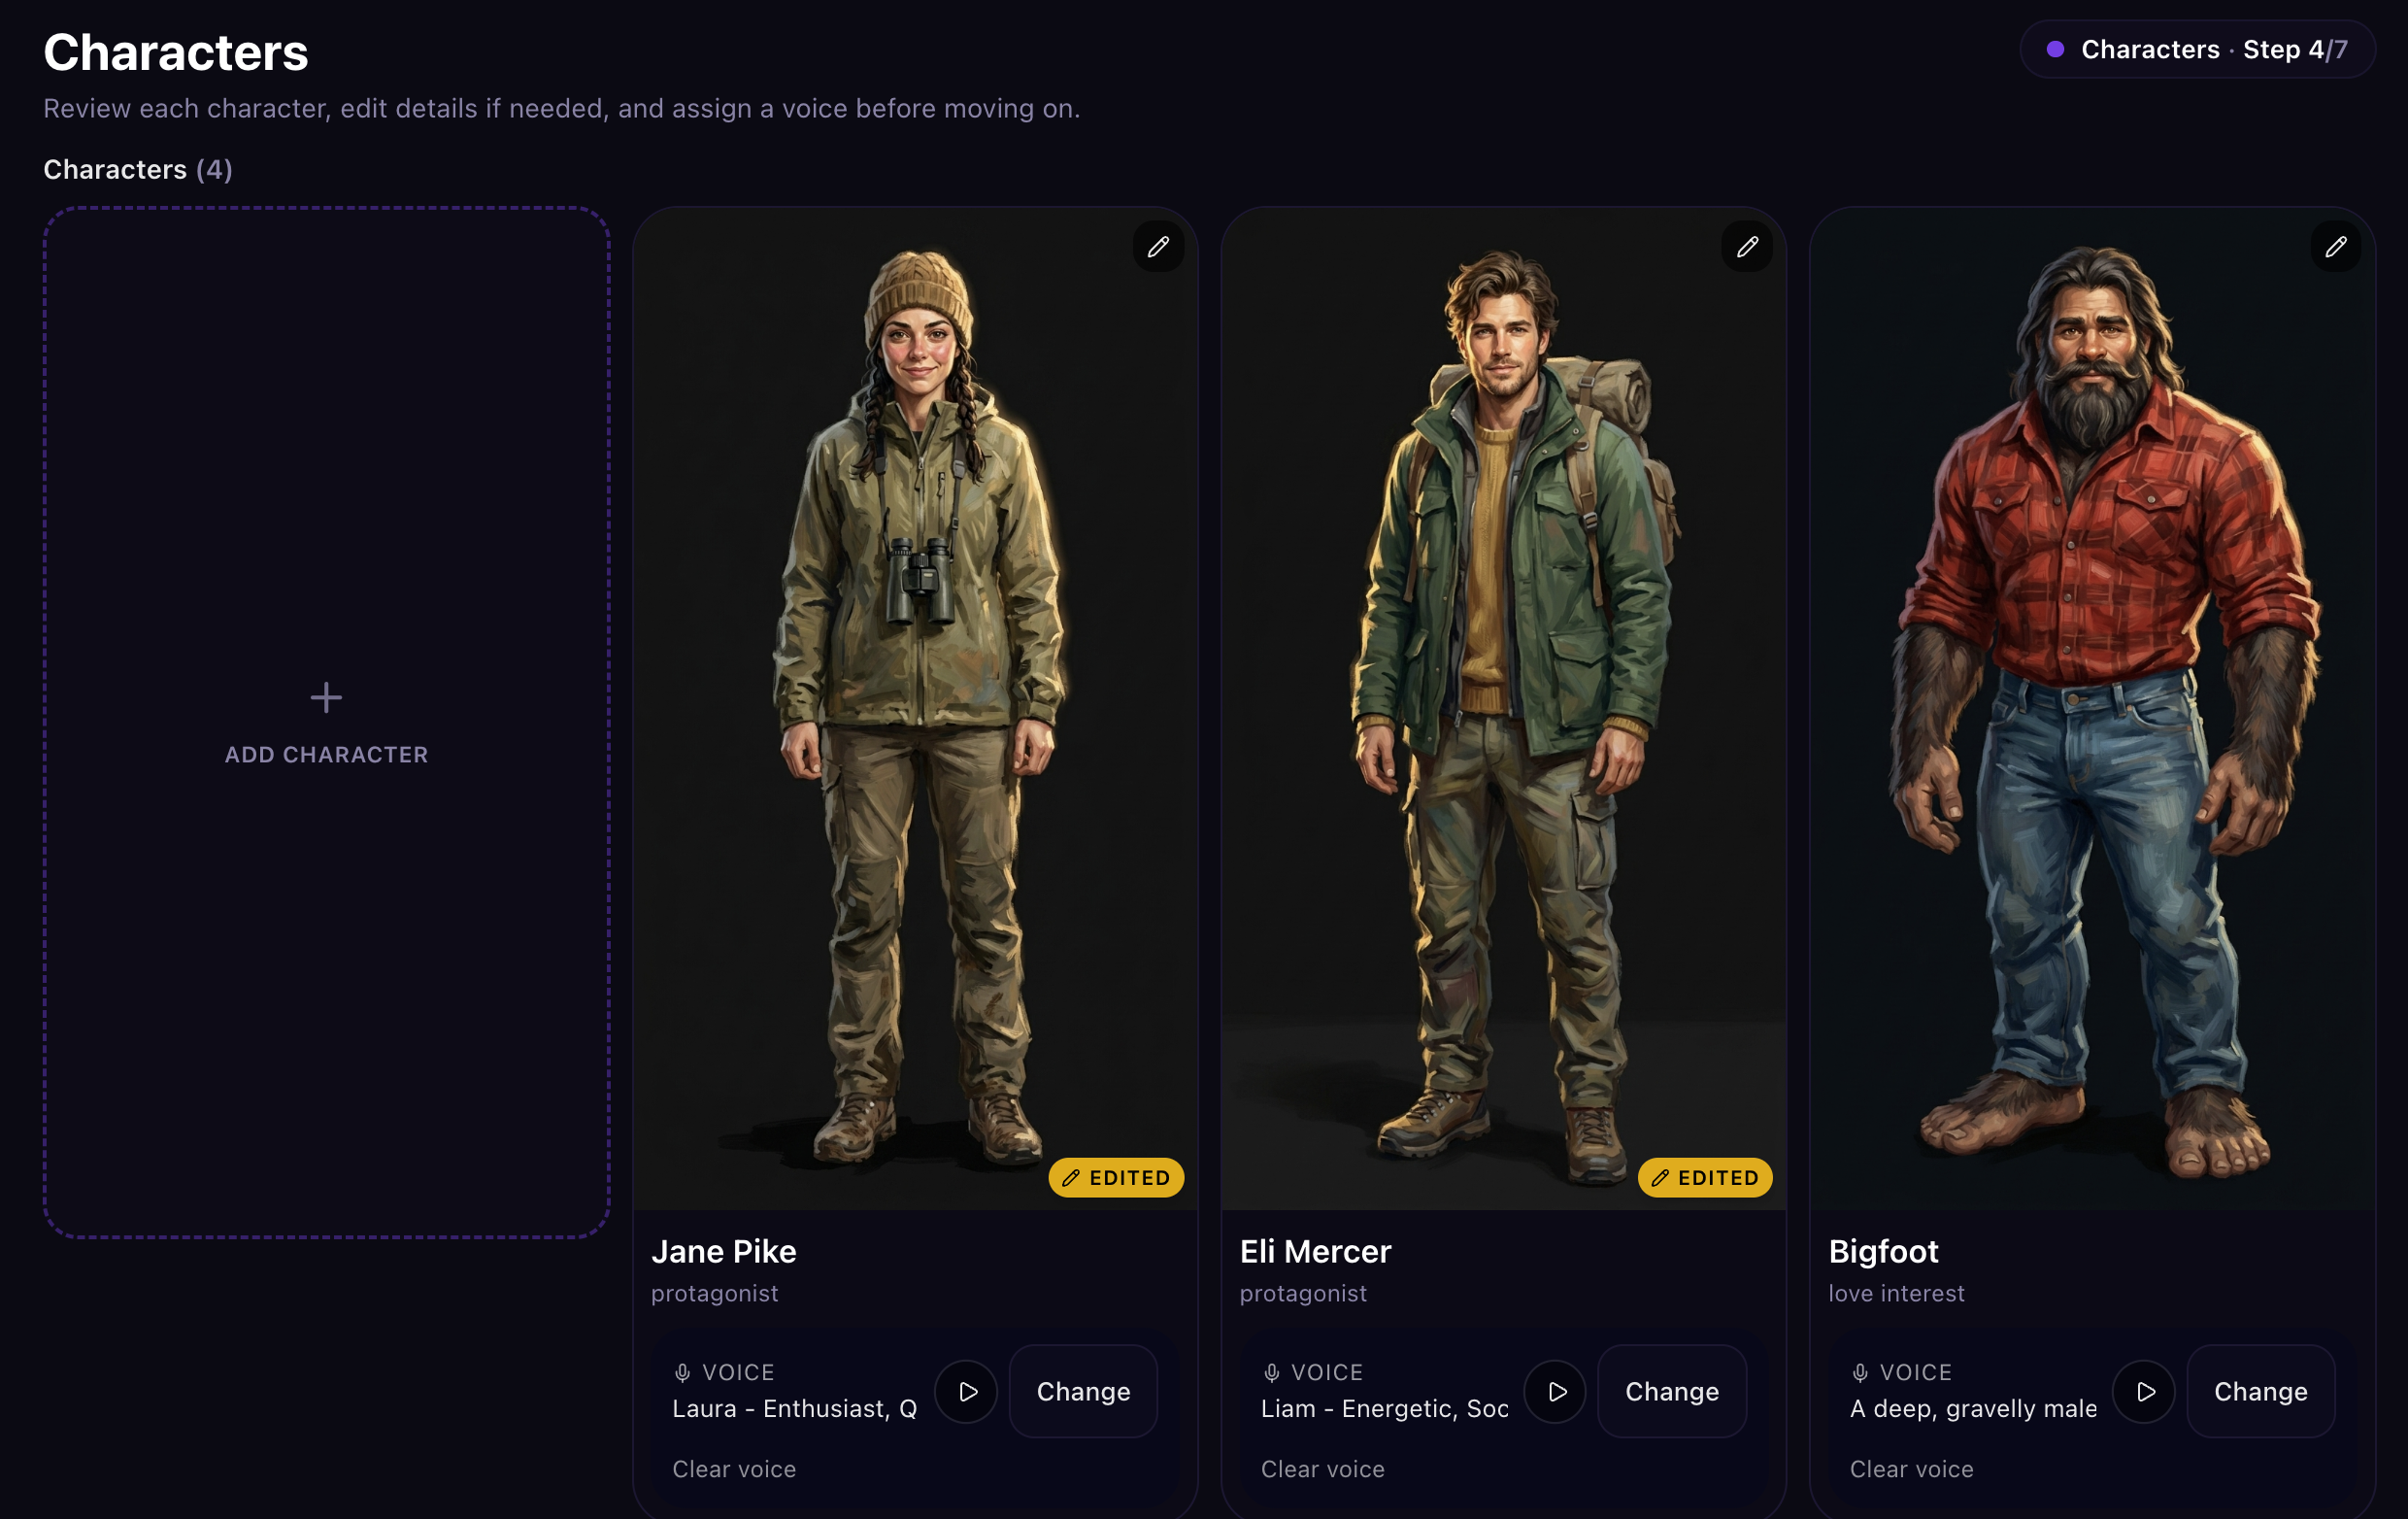Click the Characters Step 4/7 indicator

2197,49
